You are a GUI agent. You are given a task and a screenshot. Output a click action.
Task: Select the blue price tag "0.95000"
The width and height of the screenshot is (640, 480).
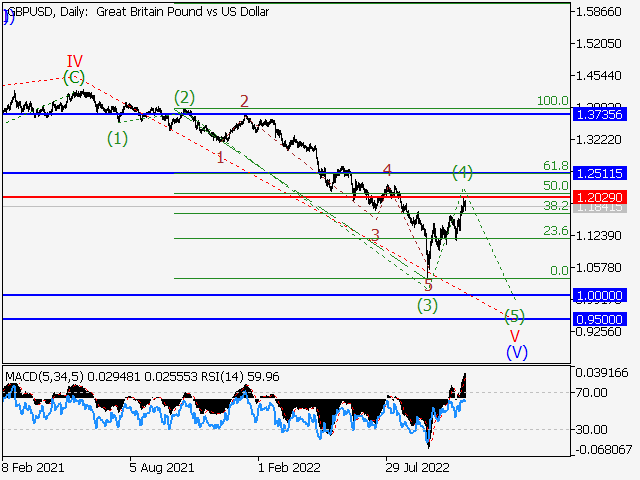tap(600, 319)
